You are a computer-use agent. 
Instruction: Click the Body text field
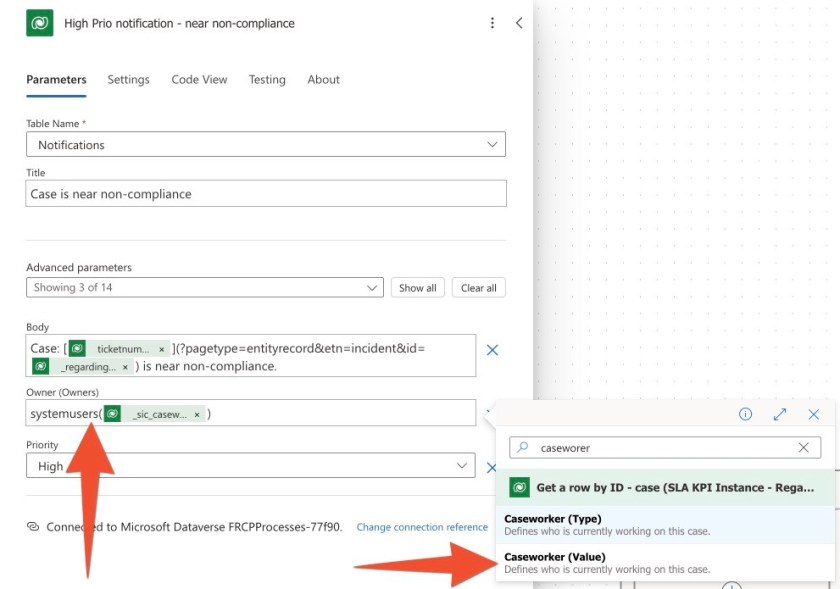click(x=251, y=355)
